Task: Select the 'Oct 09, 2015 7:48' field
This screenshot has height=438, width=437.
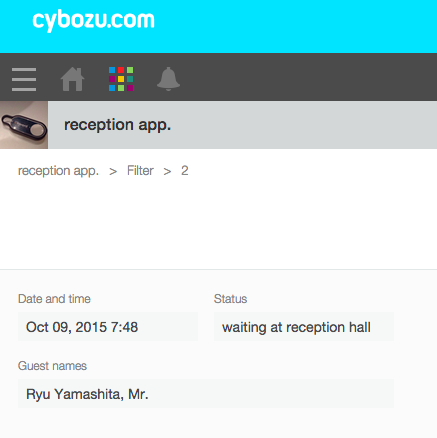Action: (108, 327)
